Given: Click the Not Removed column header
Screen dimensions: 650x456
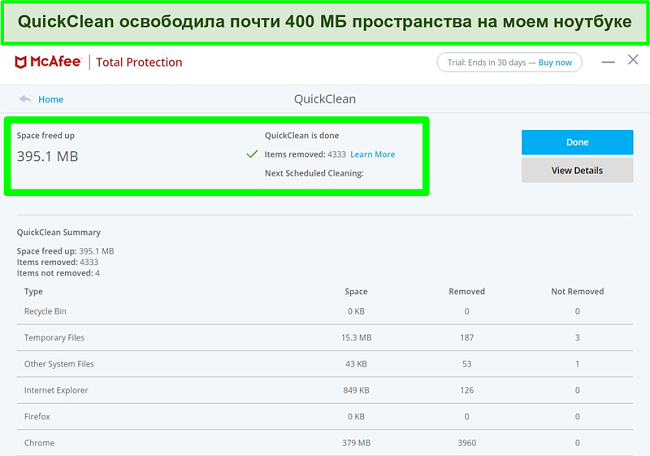Looking at the screenshot, I should tap(577, 291).
